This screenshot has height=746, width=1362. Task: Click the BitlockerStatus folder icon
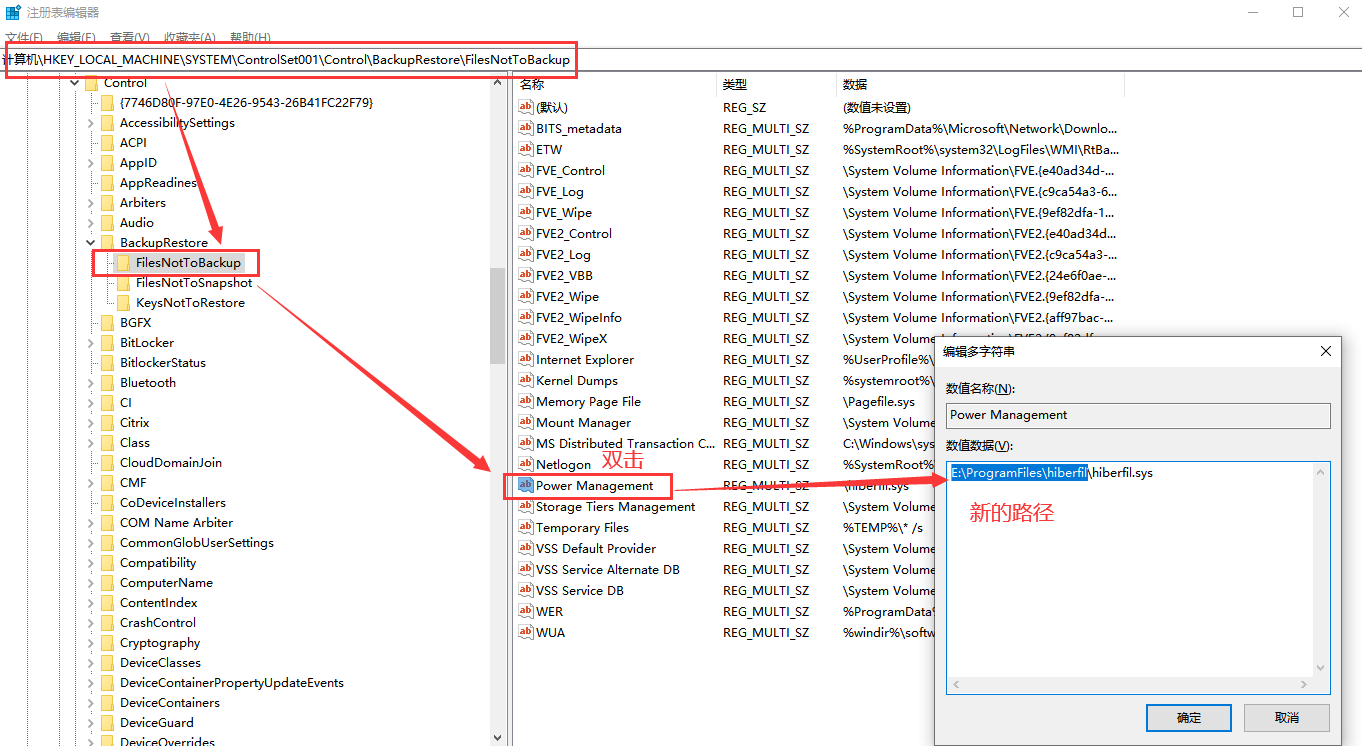(x=107, y=363)
